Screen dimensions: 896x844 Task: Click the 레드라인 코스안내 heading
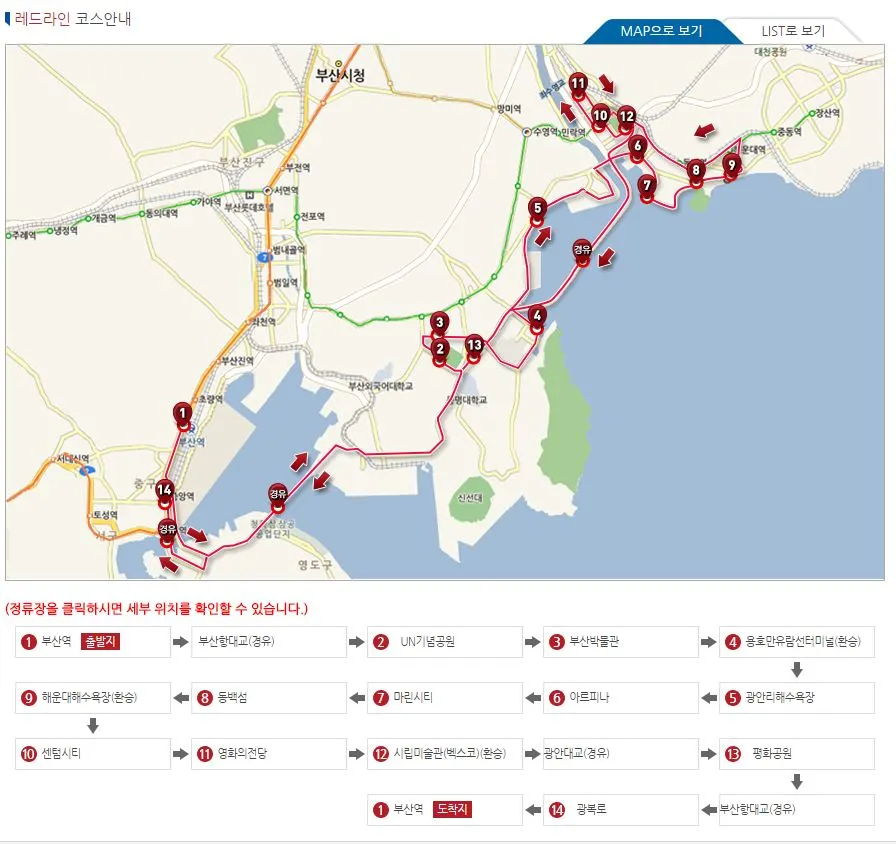[73, 19]
